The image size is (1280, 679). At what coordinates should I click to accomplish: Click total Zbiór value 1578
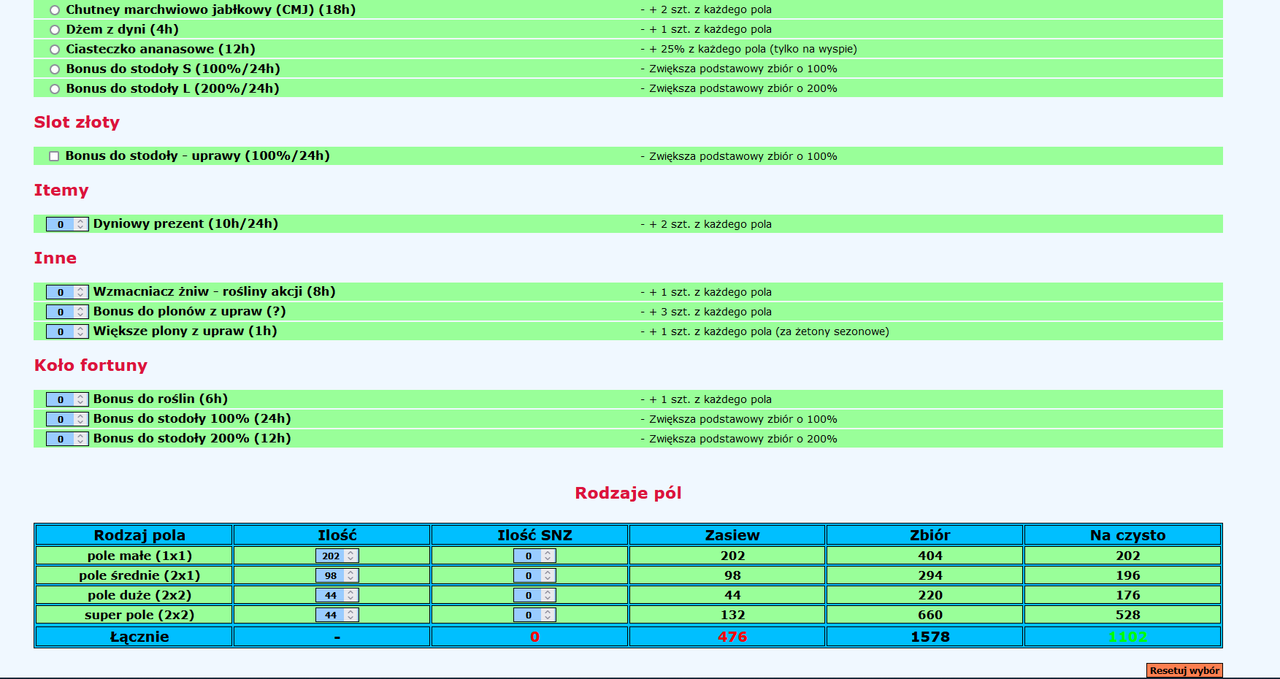(930, 637)
